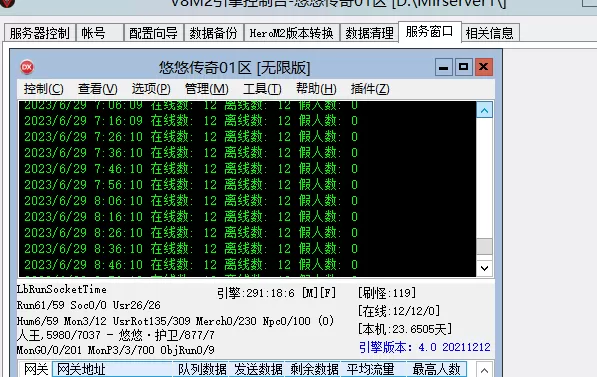Open the 服务器控制 tab

click(x=40, y=33)
